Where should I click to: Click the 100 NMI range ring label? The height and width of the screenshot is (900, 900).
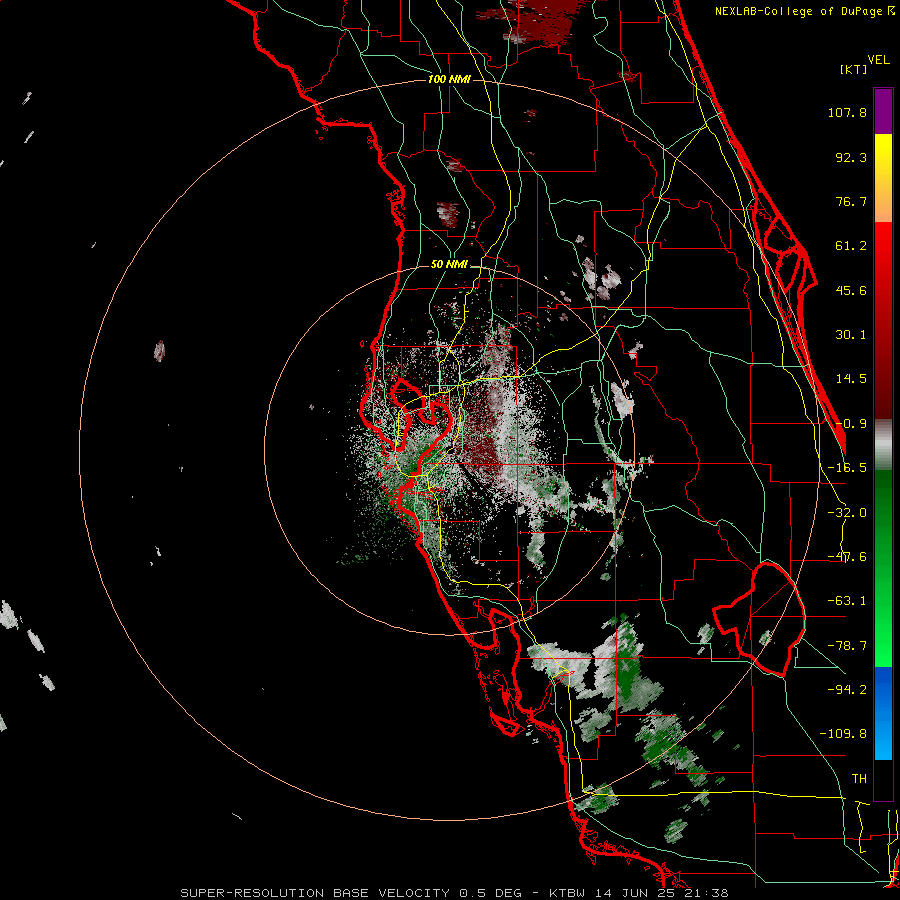tap(449, 79)
